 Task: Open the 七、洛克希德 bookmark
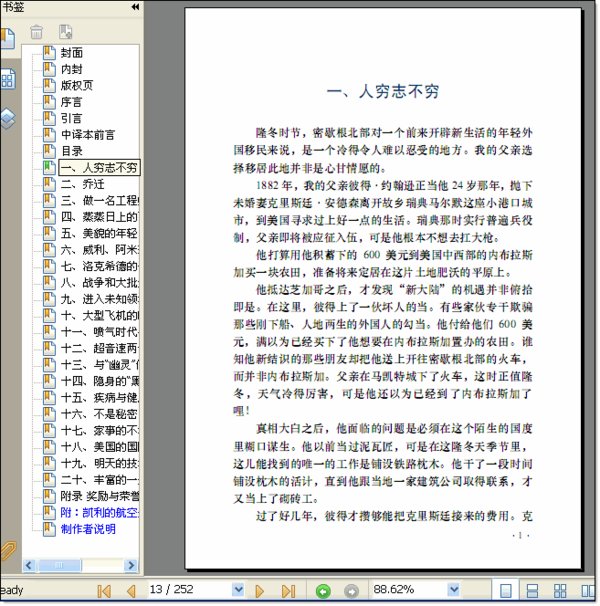tap(100, 266)
